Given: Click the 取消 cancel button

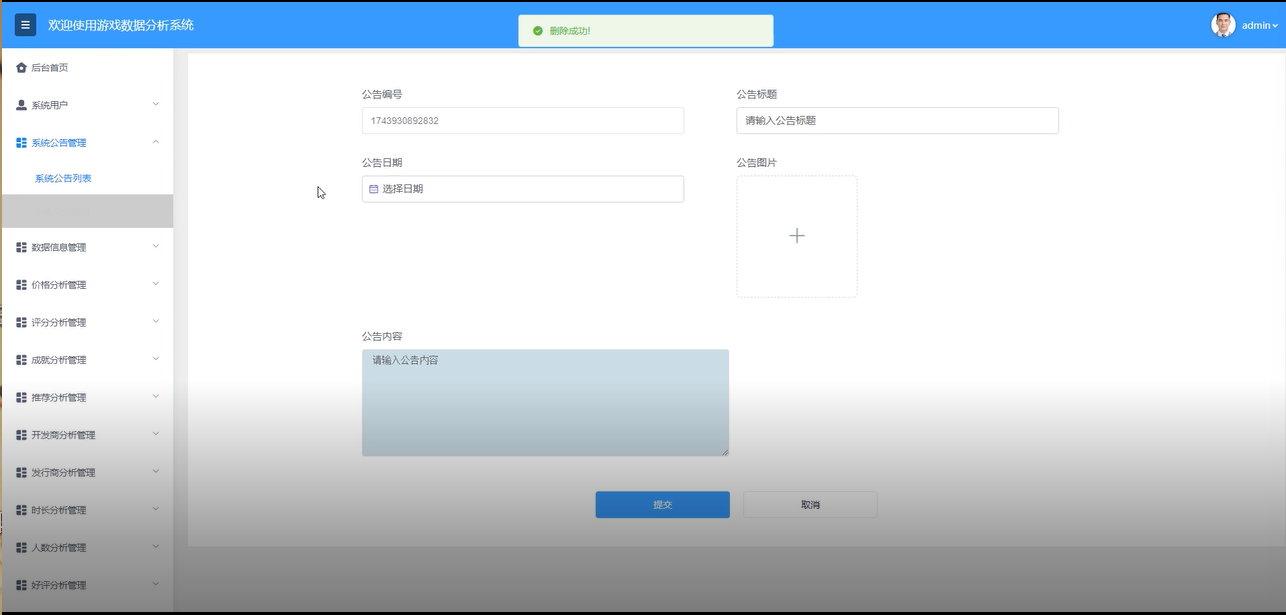Looking at the screenshot, I should [x=809, y=504].
